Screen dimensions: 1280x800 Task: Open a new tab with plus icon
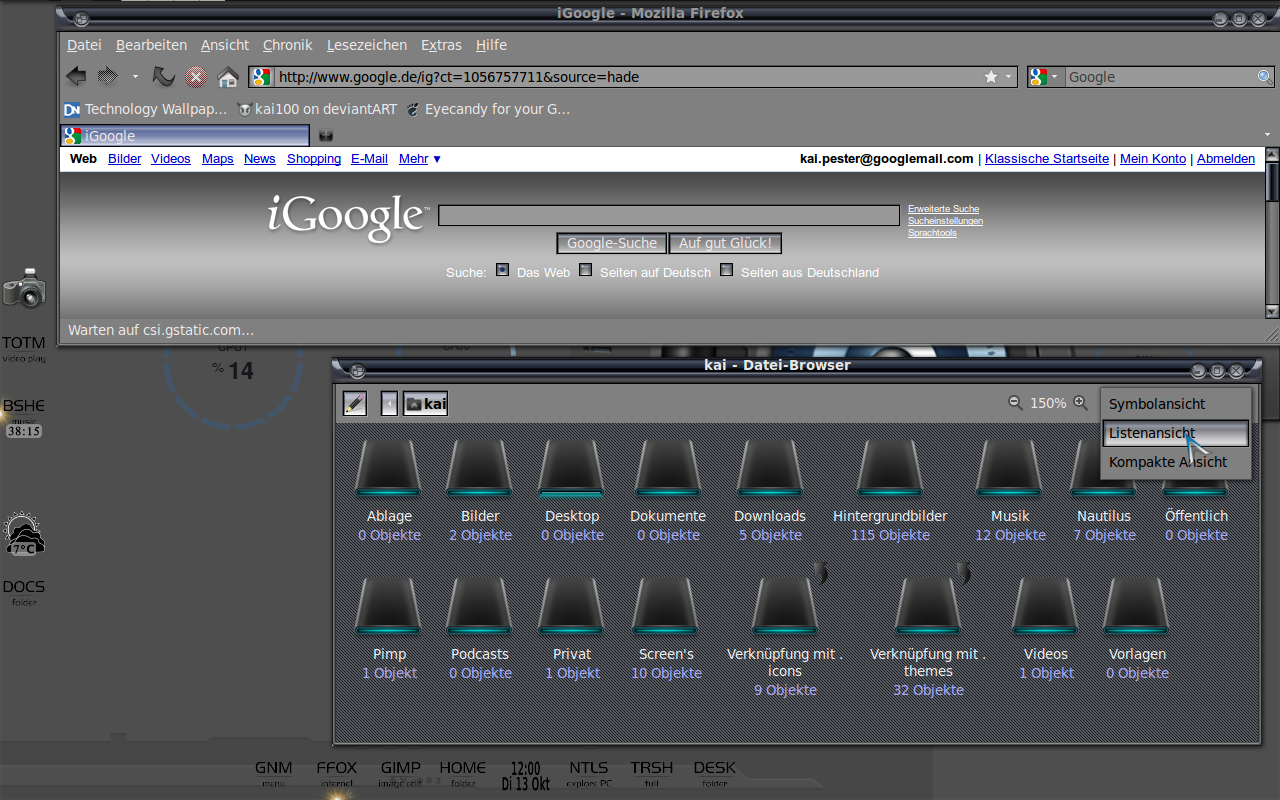(326, 136)
